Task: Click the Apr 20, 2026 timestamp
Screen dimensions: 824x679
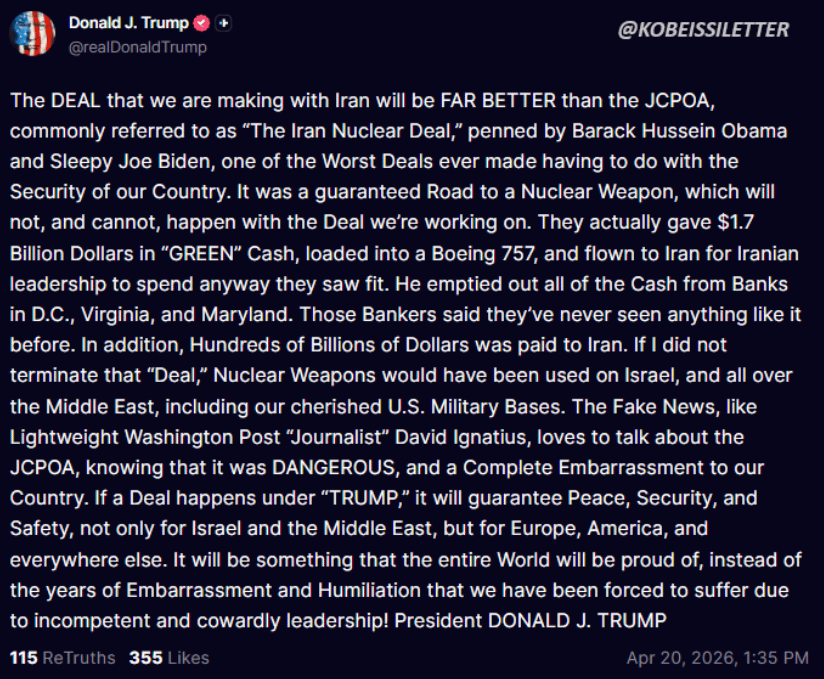Action: [718, 658]
